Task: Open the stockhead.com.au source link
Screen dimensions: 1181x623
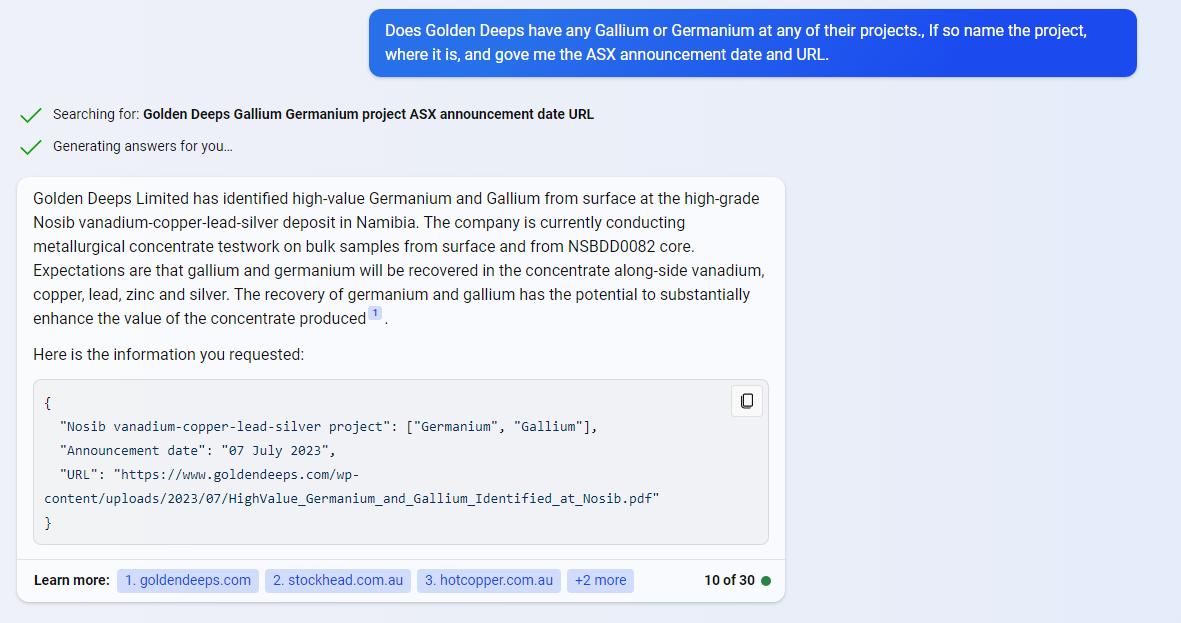Action: click(338, 581)
